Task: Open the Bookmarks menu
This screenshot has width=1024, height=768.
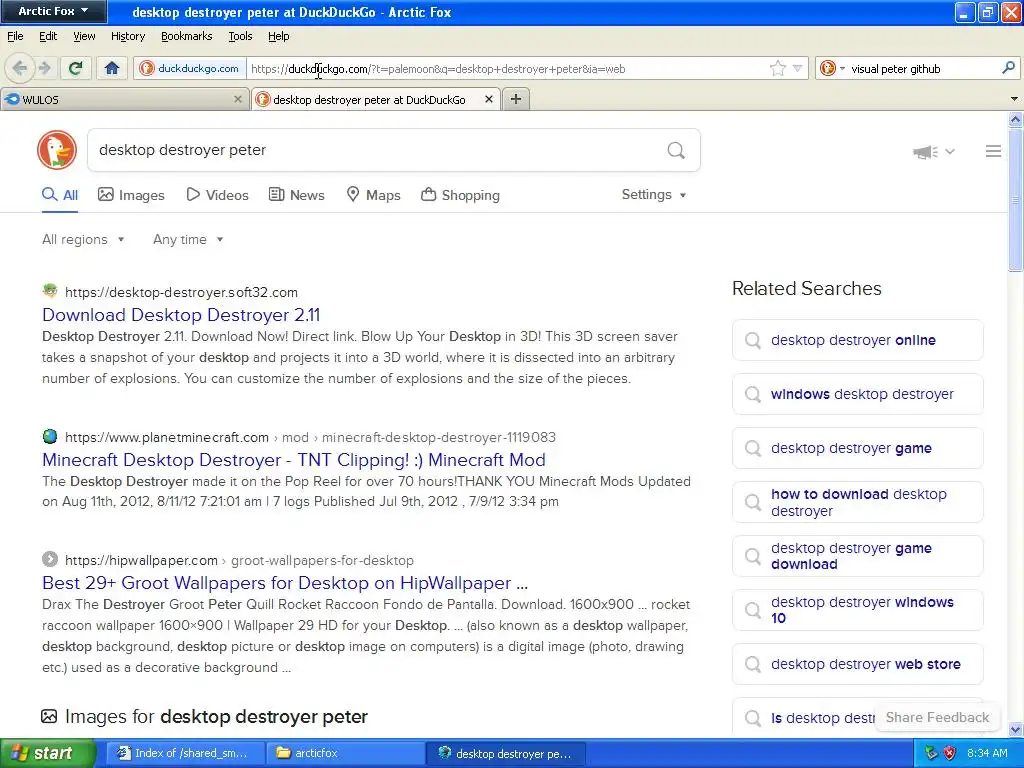Action: tap(187, 36)
